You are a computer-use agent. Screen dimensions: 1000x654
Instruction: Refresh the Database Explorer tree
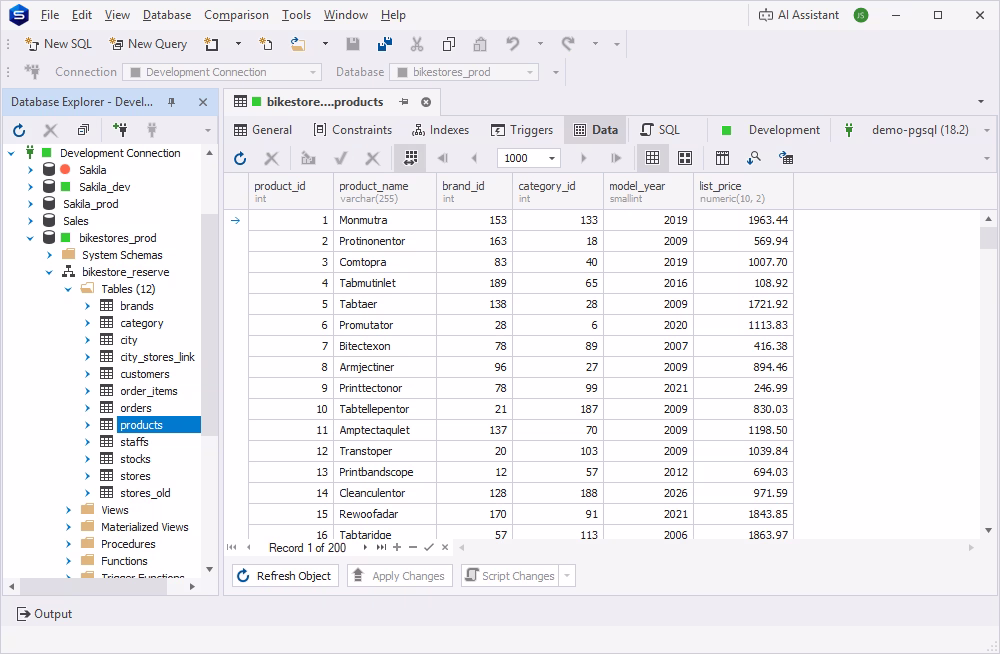[19, 130]
